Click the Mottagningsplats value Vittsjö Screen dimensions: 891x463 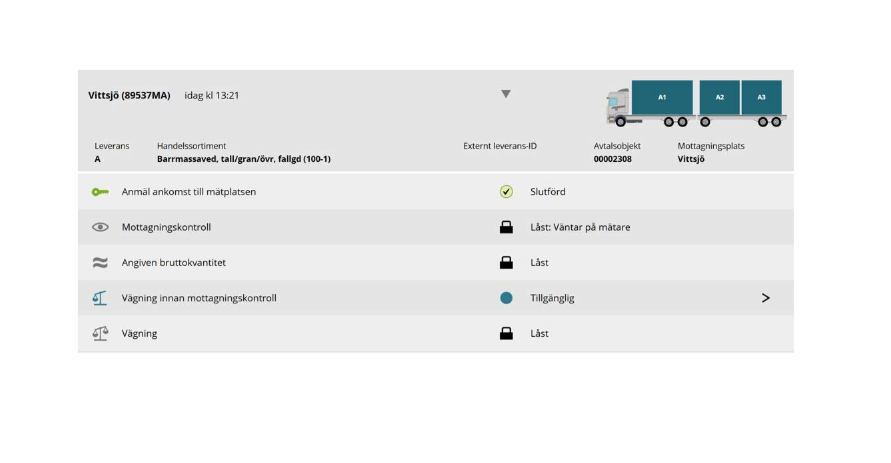click(x=691, y=159)
